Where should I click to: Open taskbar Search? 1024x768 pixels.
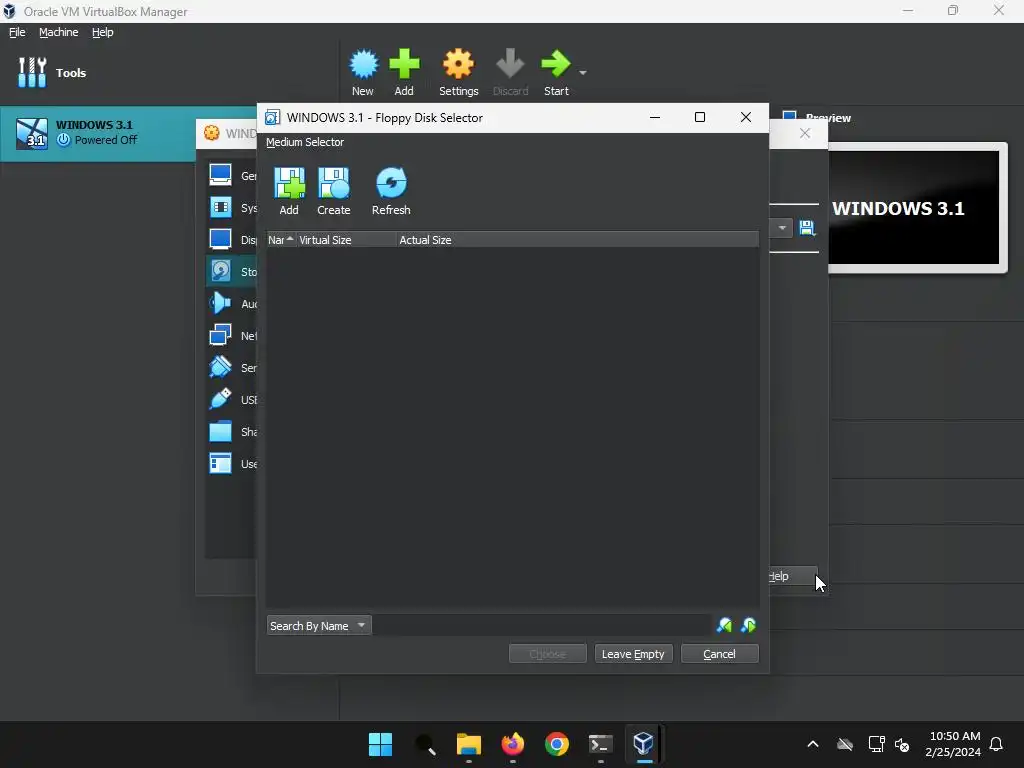[x=424, y=744]
